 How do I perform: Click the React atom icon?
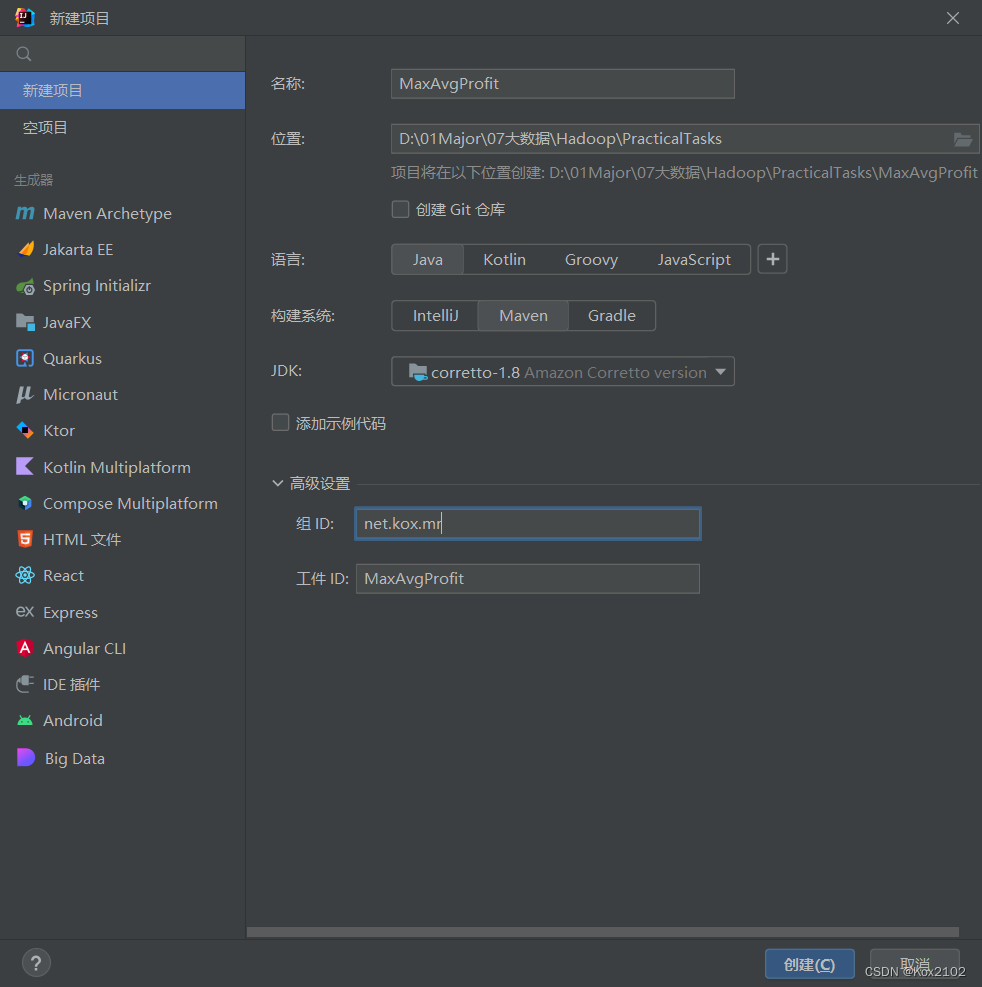(25, 575)
